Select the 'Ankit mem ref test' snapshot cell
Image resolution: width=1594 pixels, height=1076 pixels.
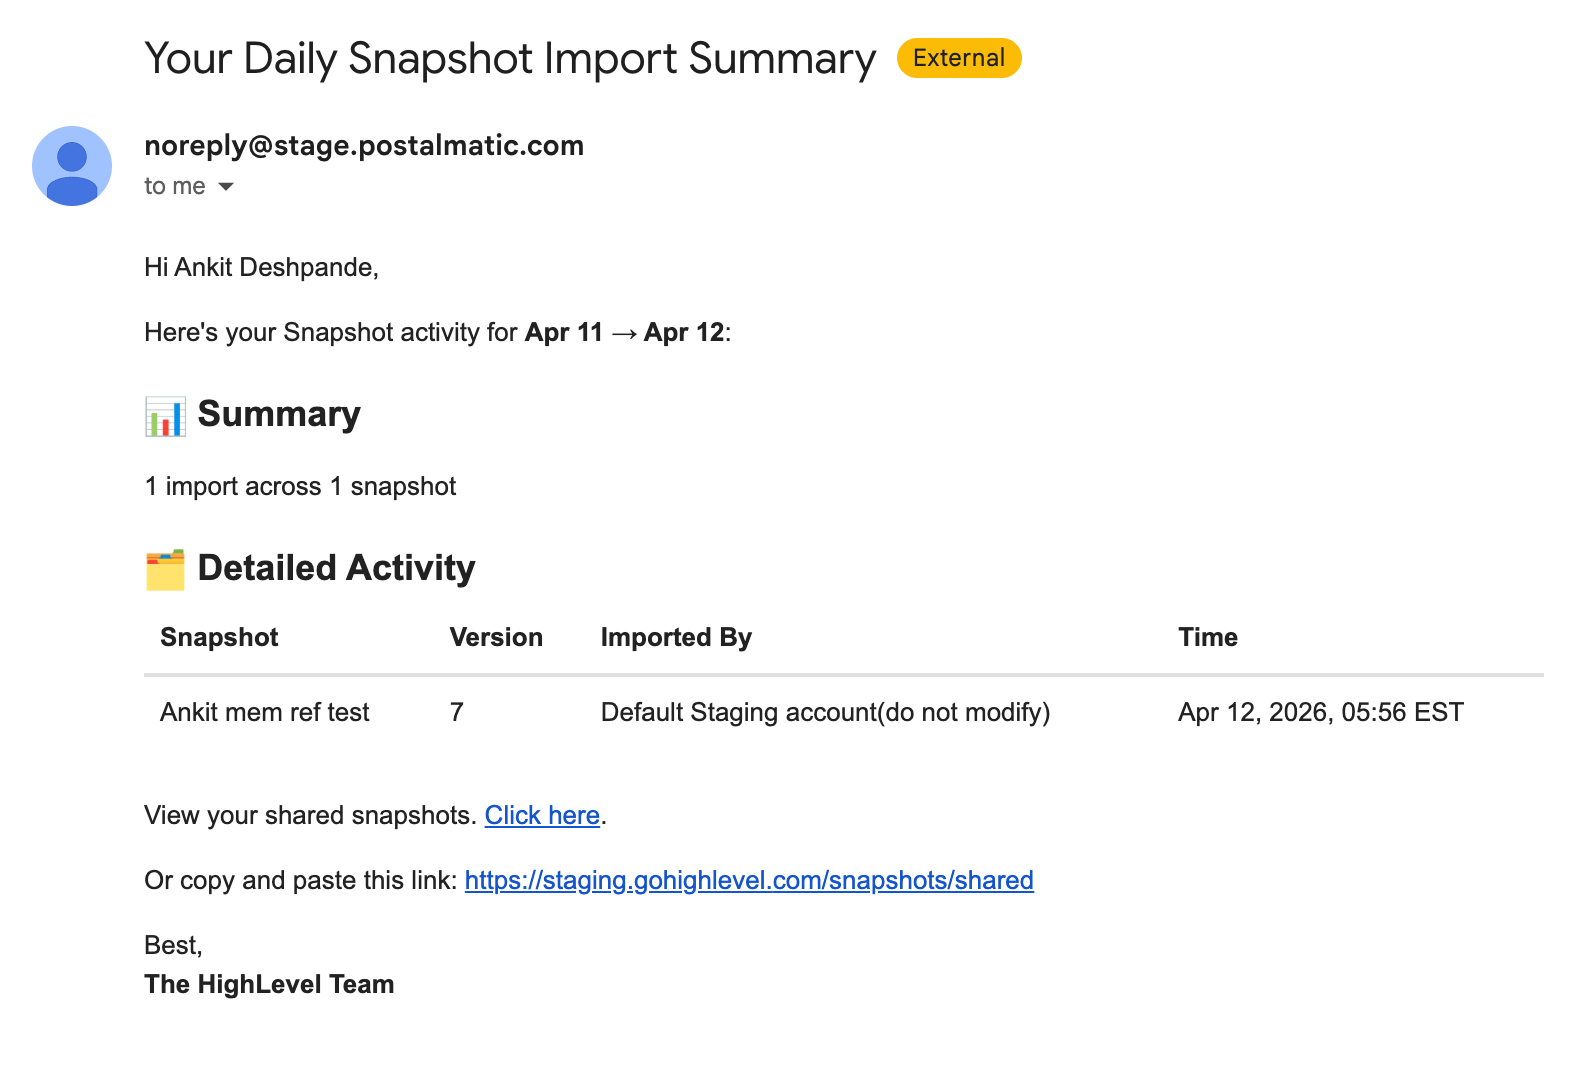[x=265, y=713]
